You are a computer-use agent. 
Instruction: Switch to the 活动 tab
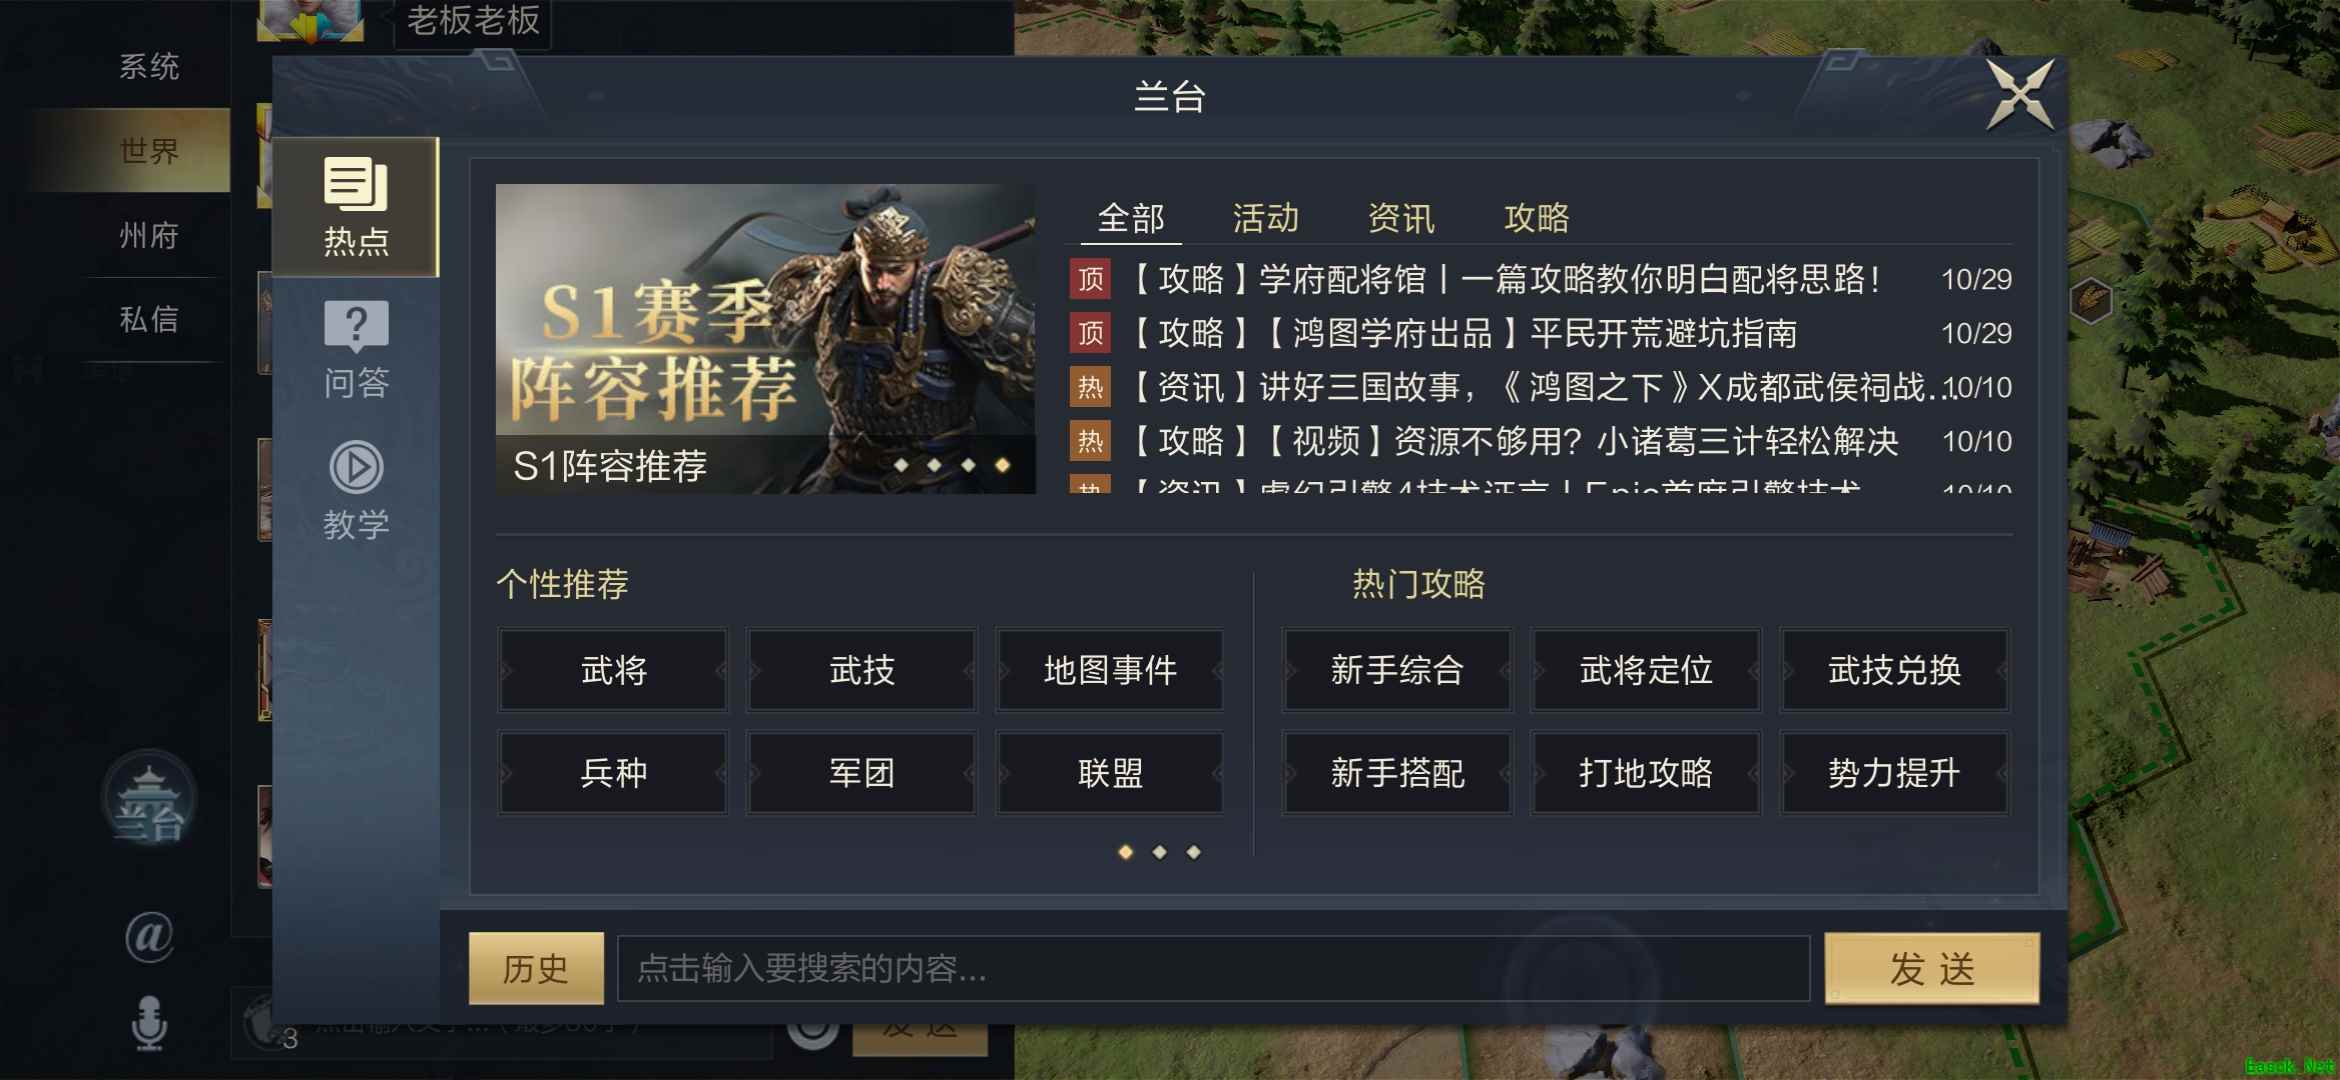tap(1266, 218)
